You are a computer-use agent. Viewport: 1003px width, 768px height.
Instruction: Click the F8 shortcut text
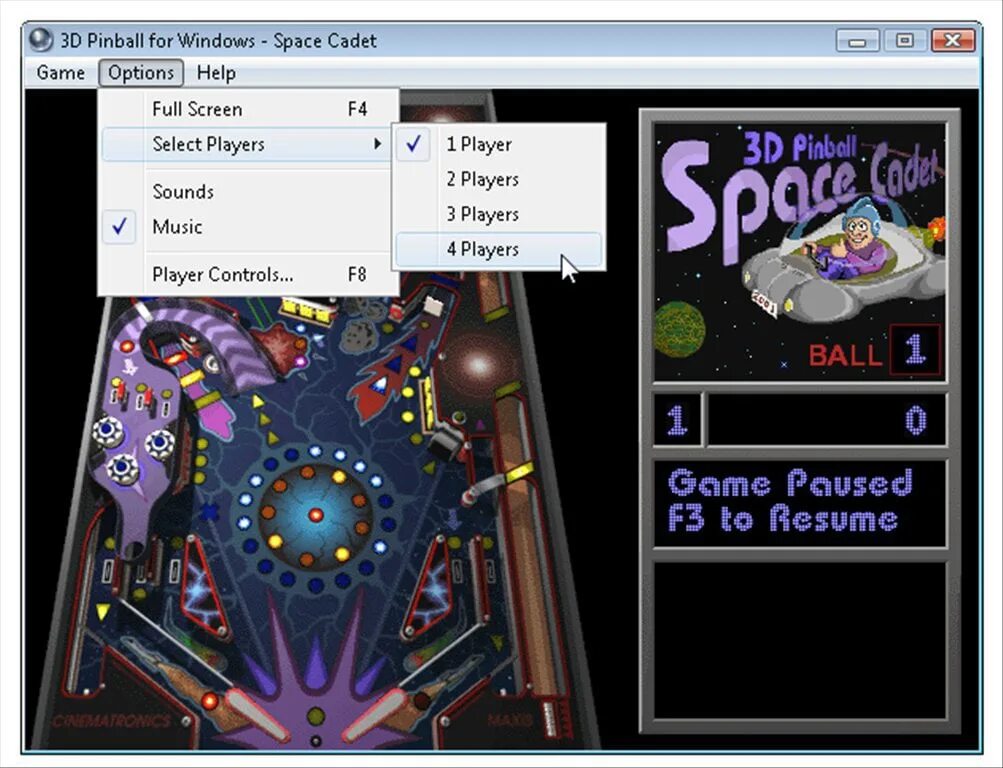[357, 275]
